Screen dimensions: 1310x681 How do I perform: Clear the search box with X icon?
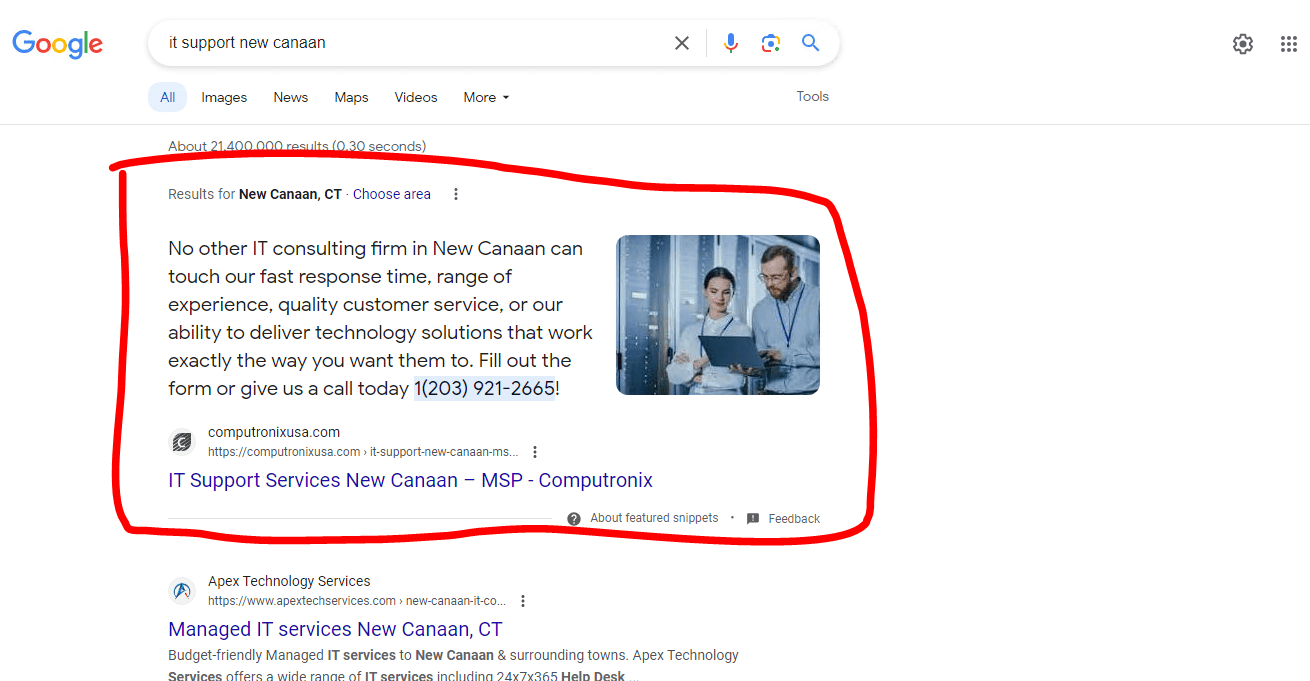coord(682,43)
